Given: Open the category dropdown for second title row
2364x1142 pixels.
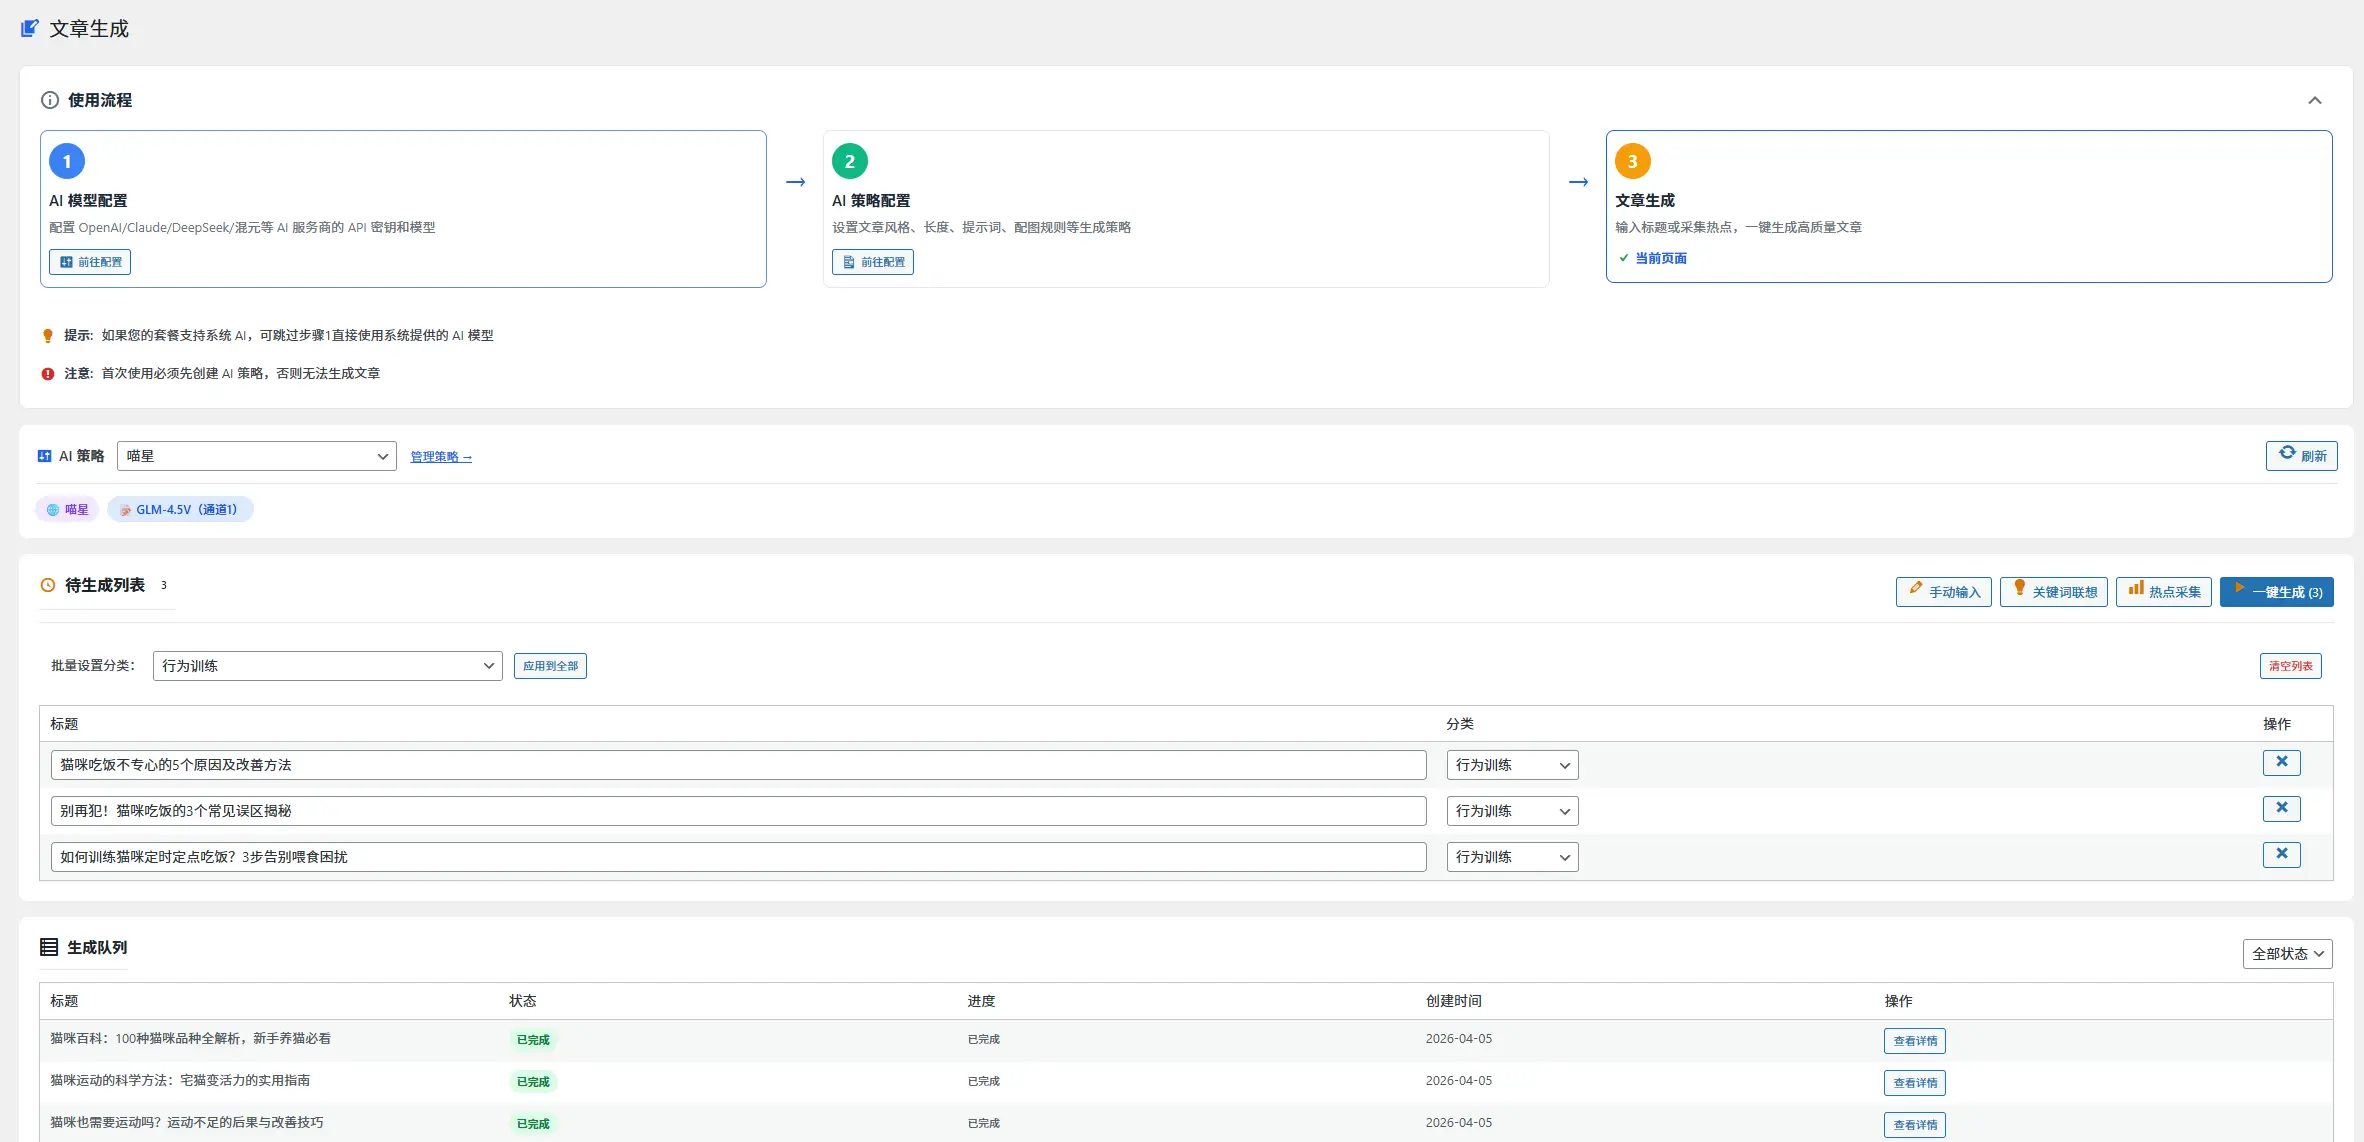Looking at the screenshot, I should [1512, 811].
